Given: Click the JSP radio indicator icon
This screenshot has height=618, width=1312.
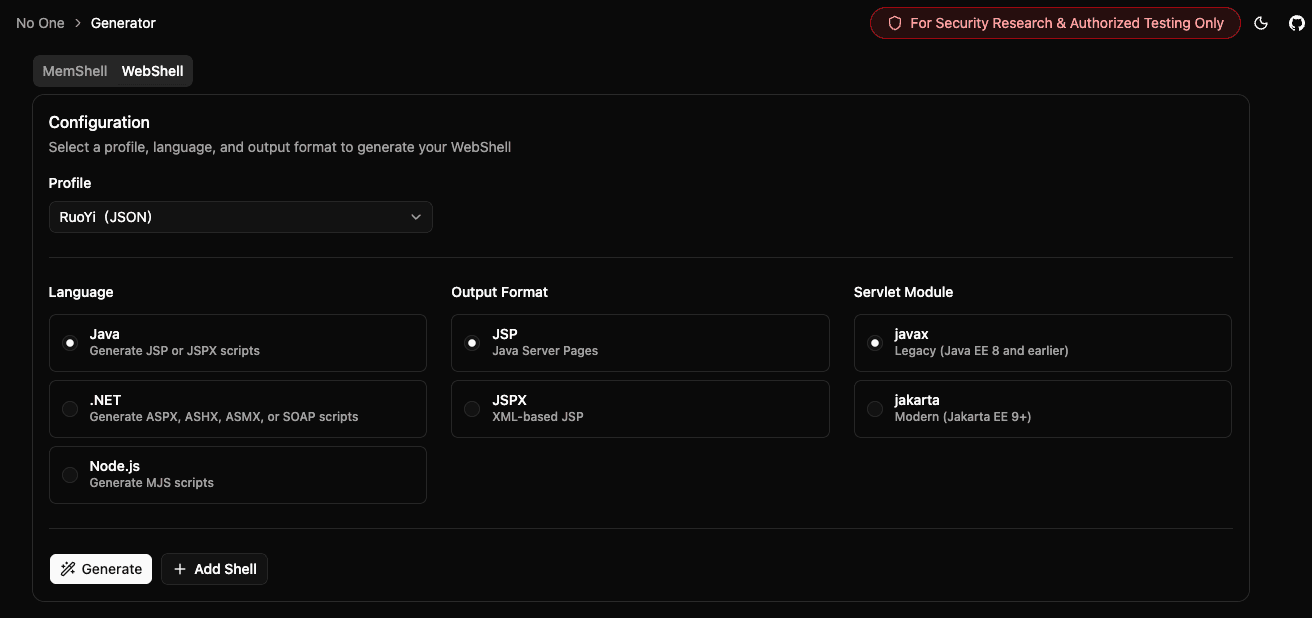Looking at the screenshot, I should 472,342.
